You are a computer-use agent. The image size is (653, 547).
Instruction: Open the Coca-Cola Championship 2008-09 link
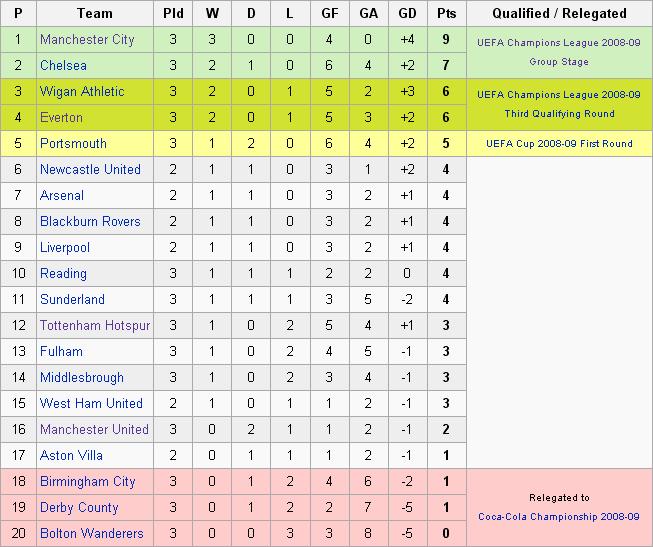558,517
